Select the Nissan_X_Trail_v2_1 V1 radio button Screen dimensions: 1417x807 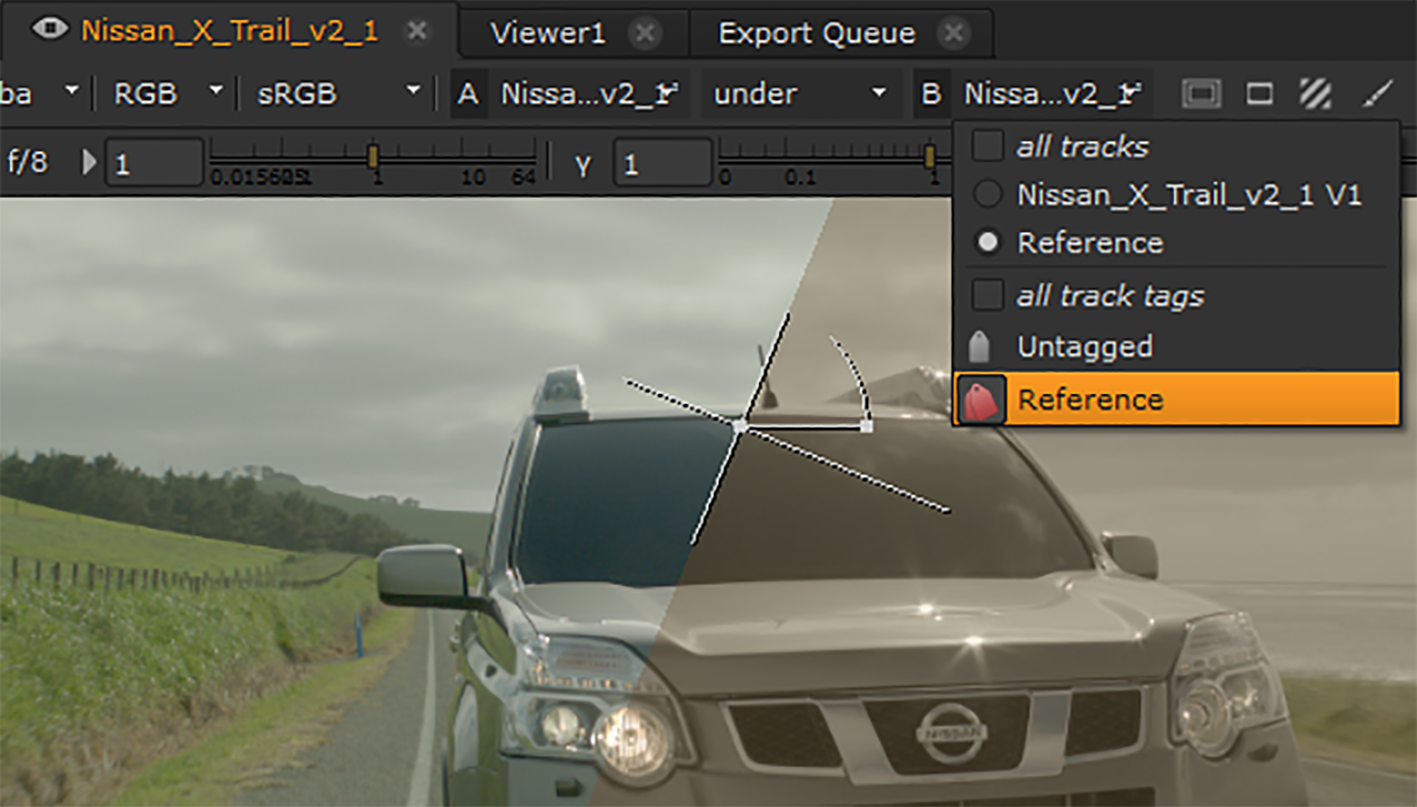click(x=987, y=195)
